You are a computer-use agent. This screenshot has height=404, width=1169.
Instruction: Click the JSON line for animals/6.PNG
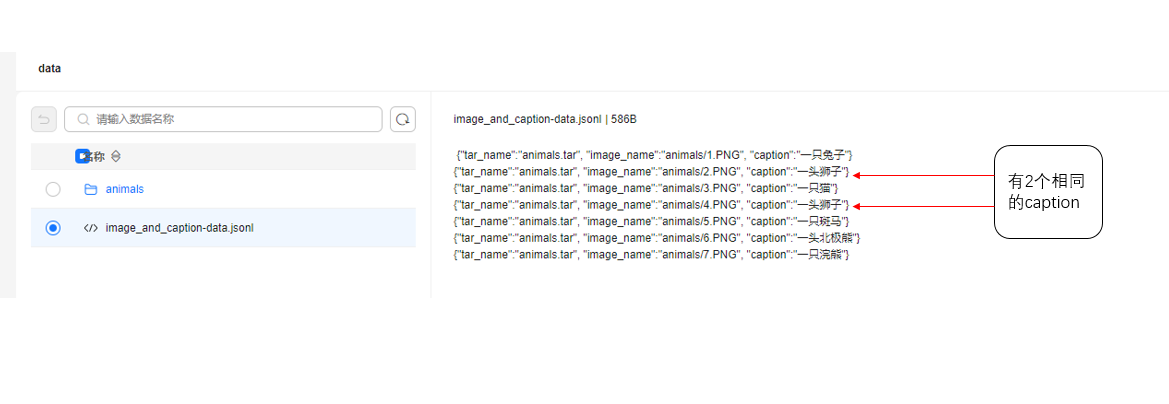click(x=658, y=238)
